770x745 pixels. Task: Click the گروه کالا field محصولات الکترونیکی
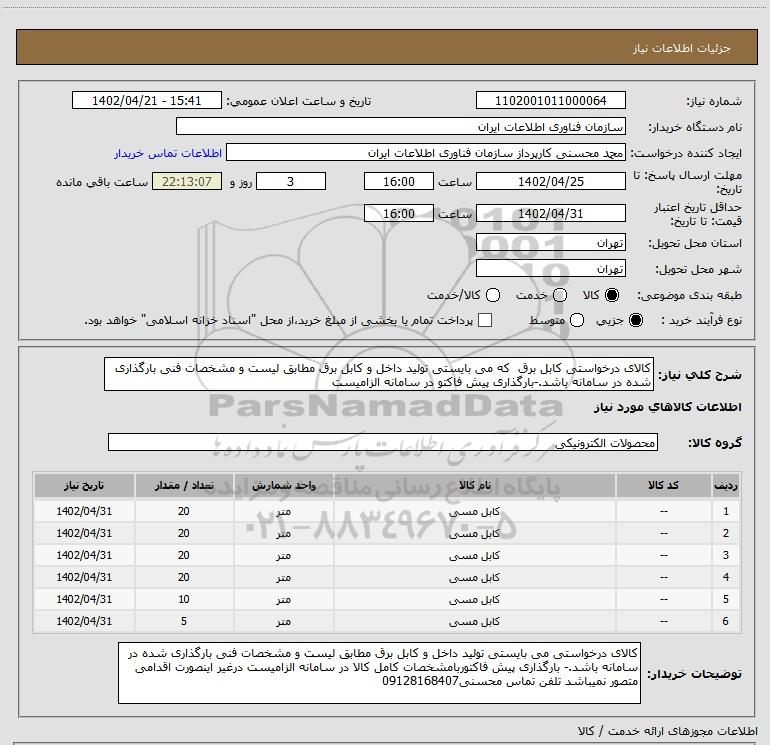pyautogui.click(x=383, y=442)
